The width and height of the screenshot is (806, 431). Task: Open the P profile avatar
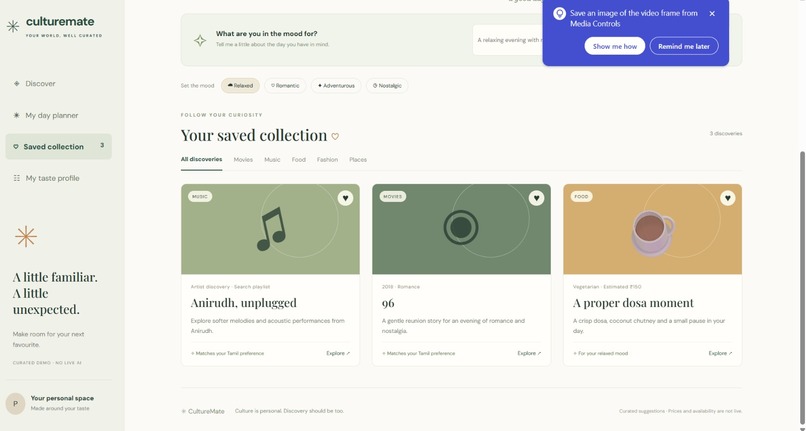point(15,404)
